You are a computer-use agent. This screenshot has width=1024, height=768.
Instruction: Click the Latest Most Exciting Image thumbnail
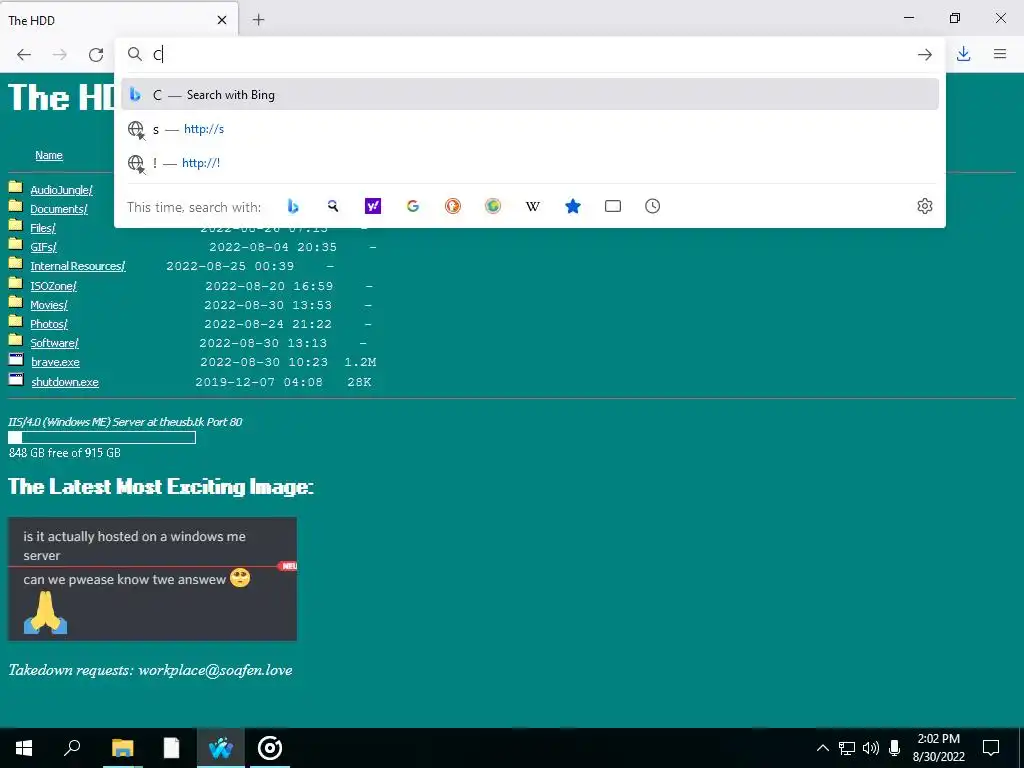coord(152,579)
